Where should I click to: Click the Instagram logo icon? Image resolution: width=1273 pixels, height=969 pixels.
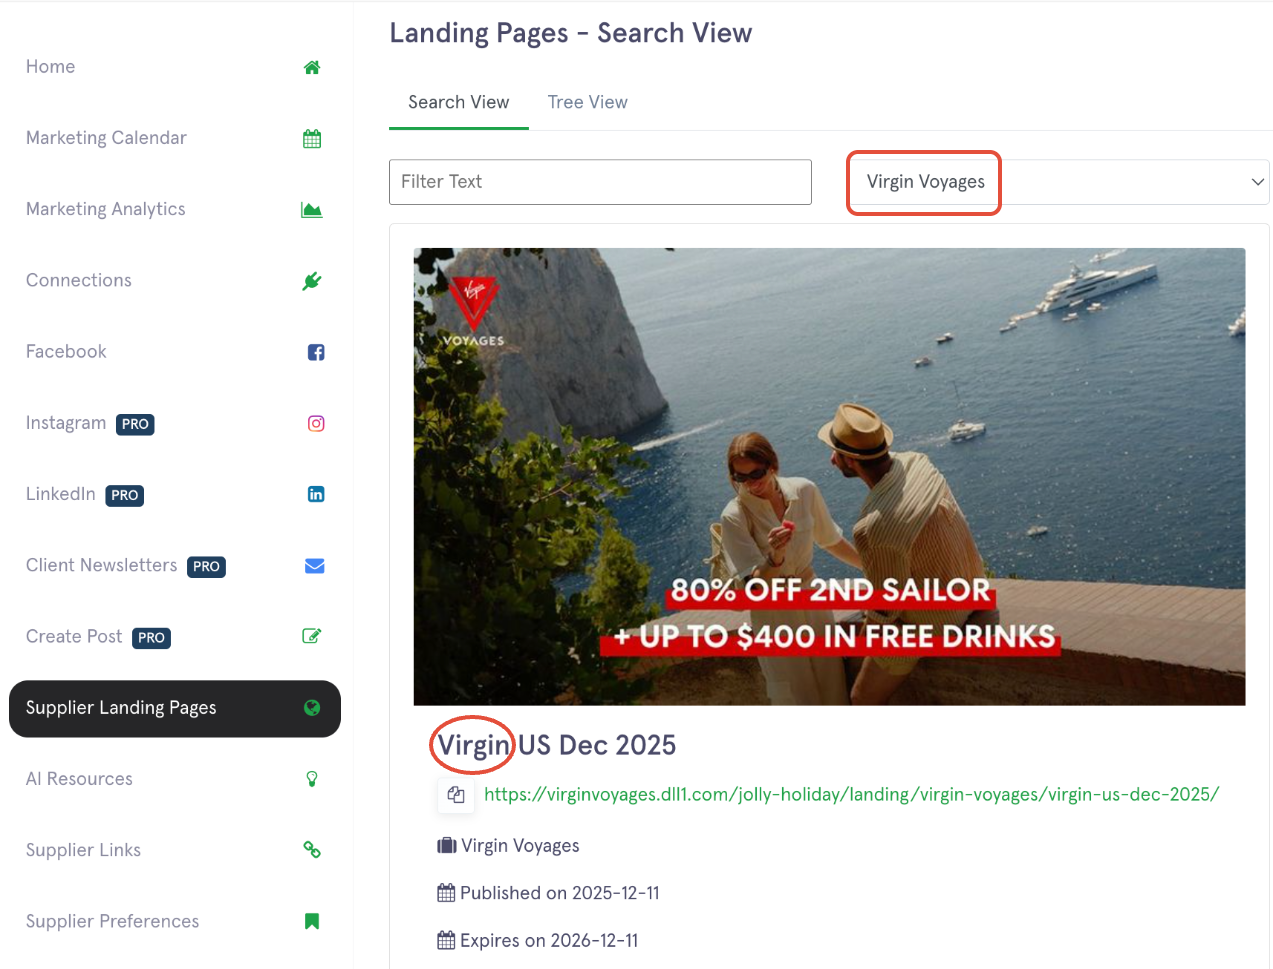pos(316,423)
